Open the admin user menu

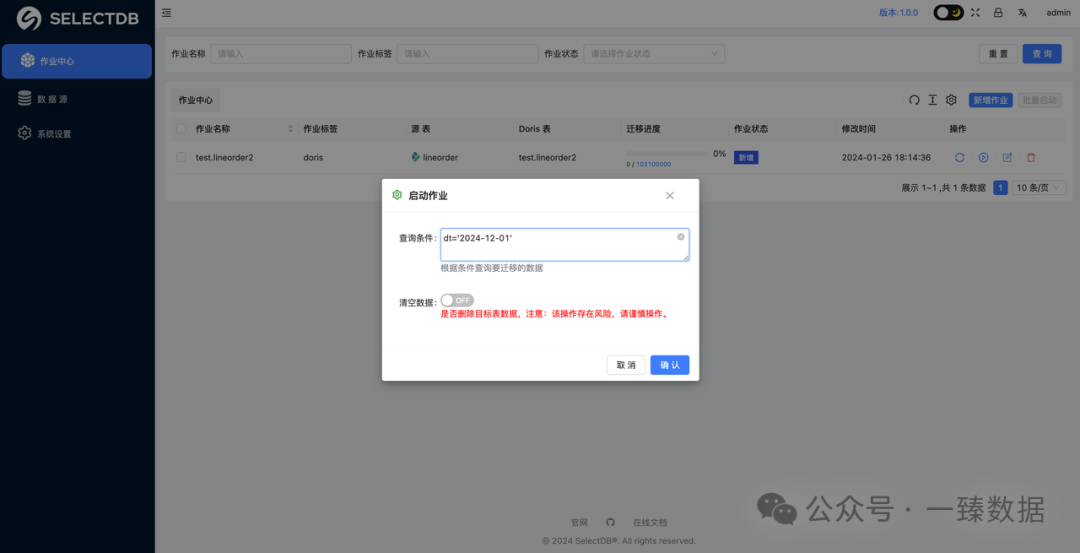1058,12
